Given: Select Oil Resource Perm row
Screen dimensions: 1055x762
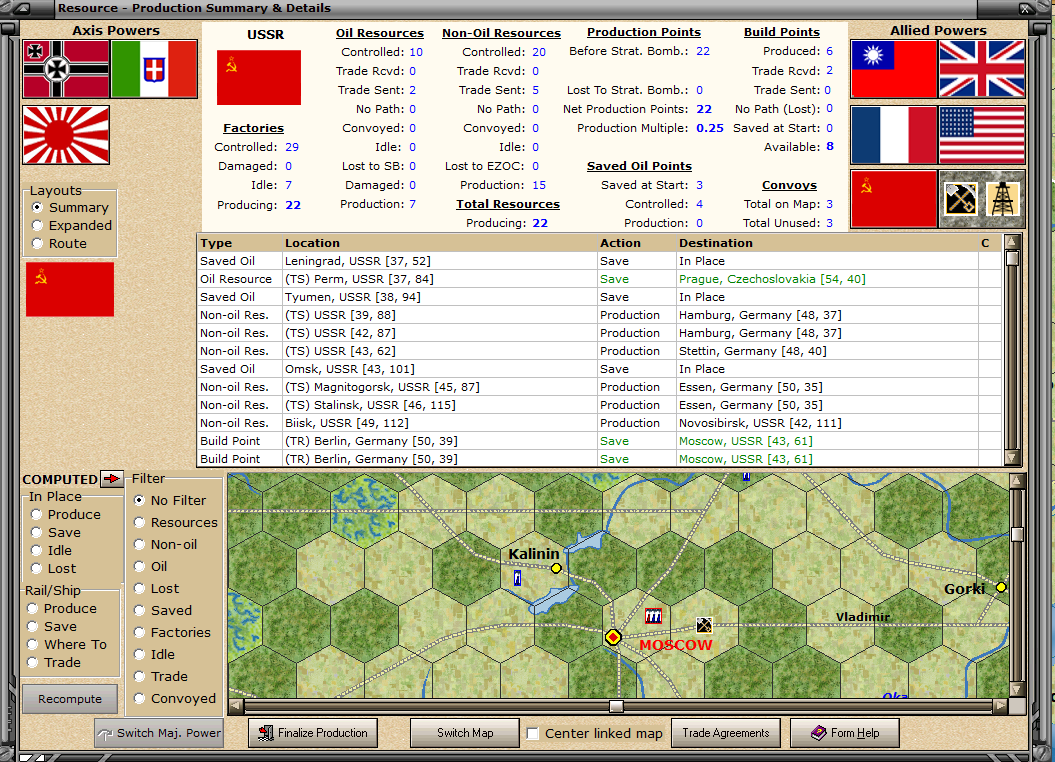Looking at the screenshot, I should point(599,279).
